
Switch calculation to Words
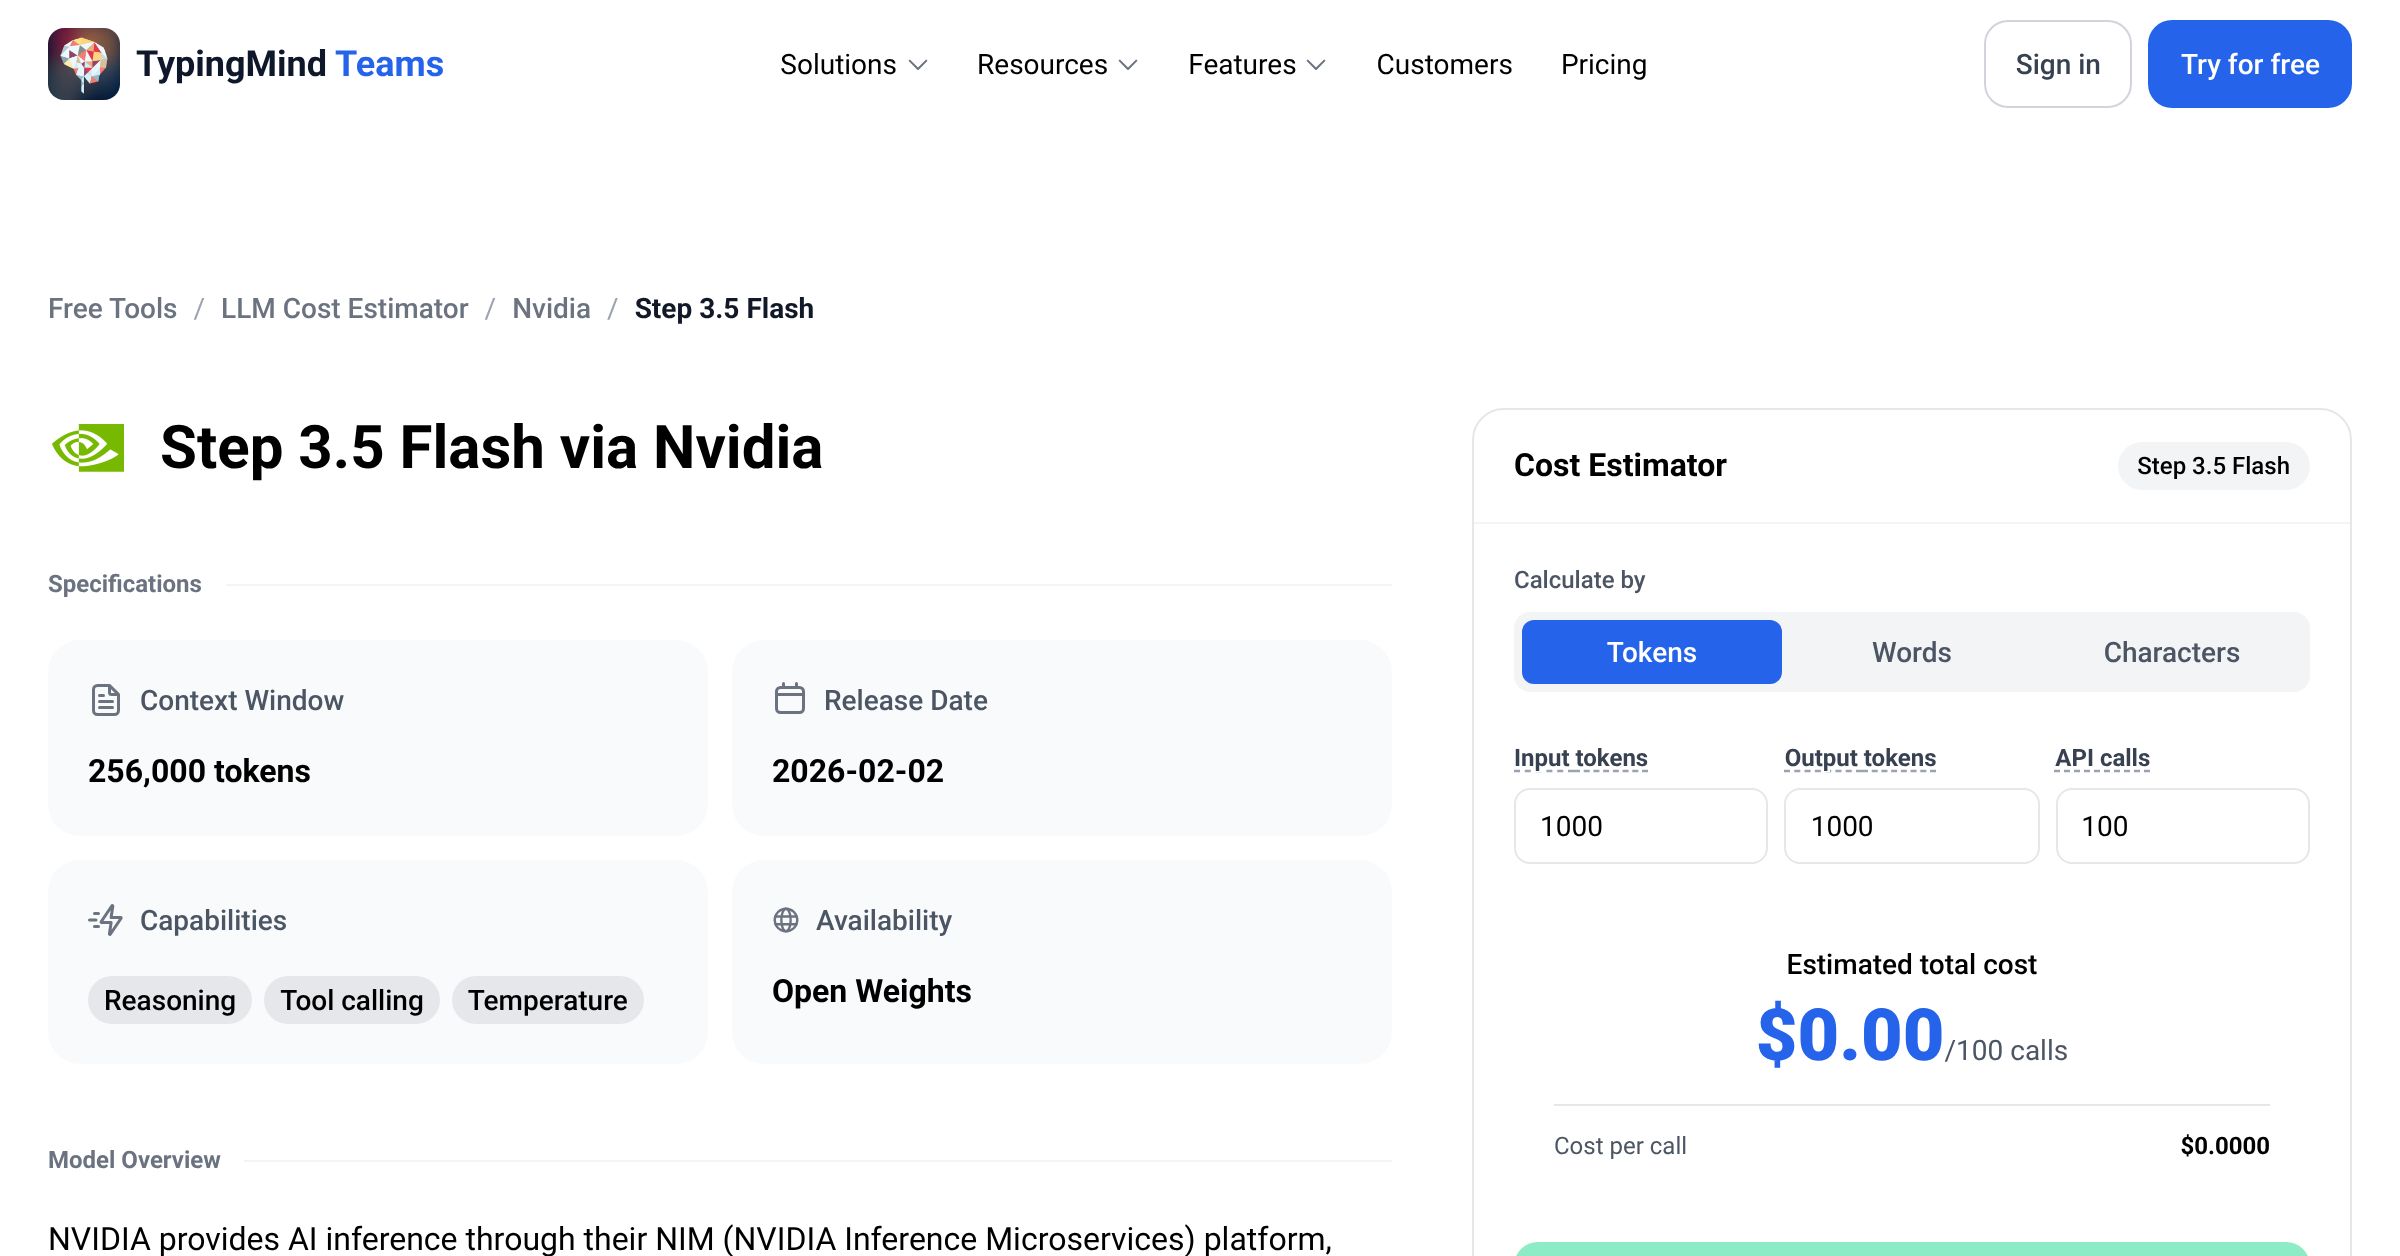pyautogui.click(x=1912, y=652)
